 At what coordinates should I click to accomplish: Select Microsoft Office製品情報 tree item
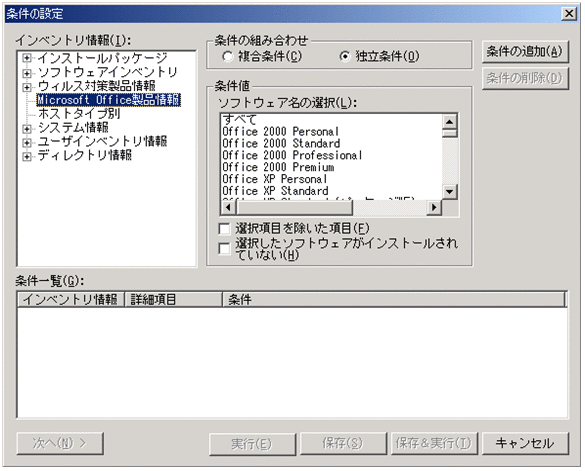click(109, 100)
